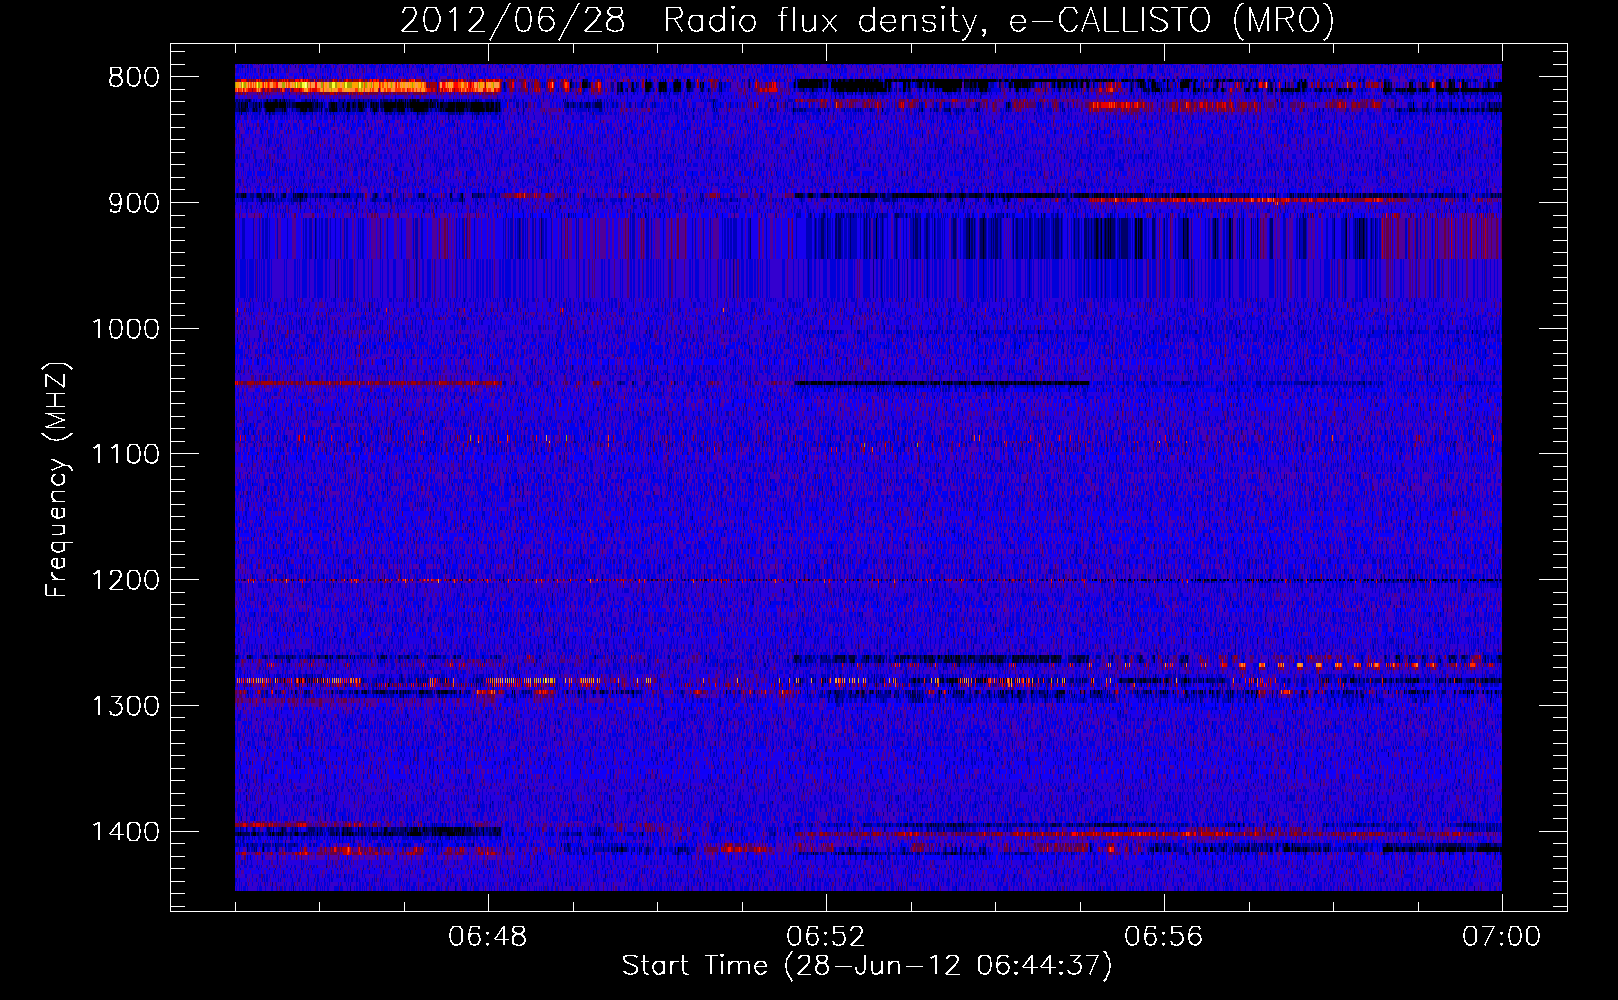Click the 06:52 time tick label
1618x1000 pixels.
[826, 937]
